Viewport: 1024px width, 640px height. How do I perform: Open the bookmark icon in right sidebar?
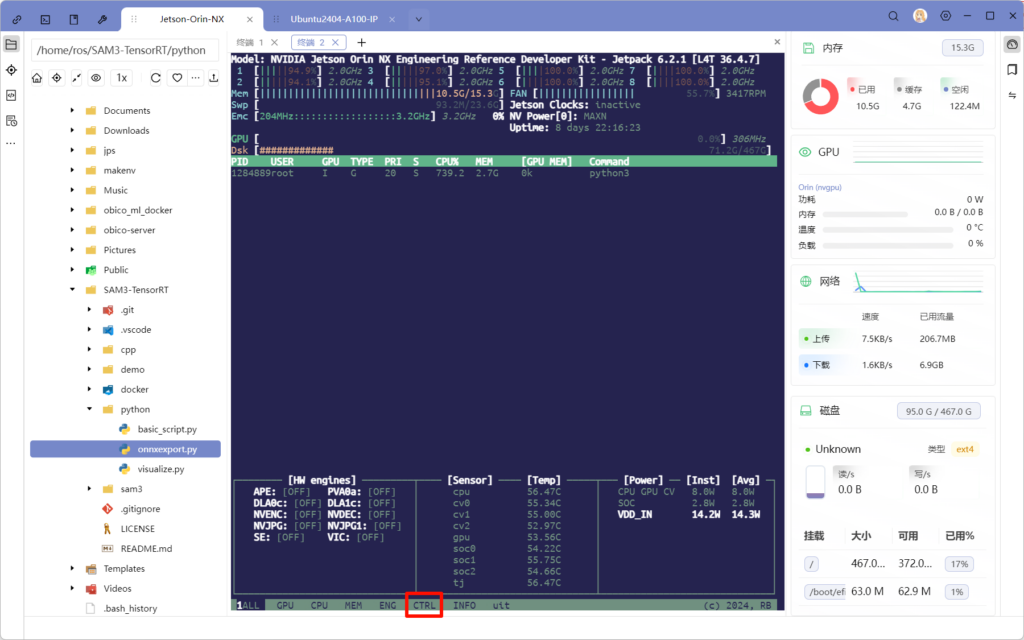[x=1012, y=69]
